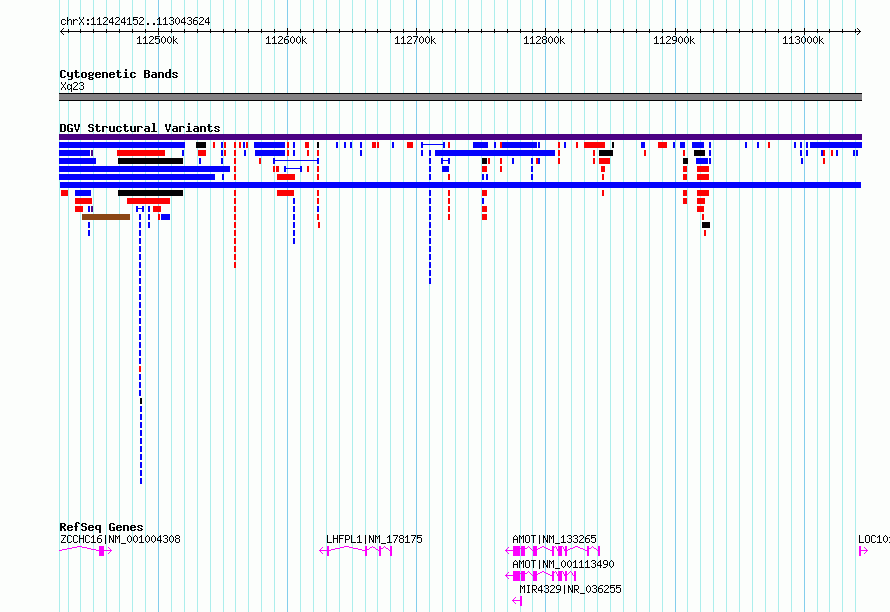Click the right arrow end of the ruler
This screenshot has height=612, width=890.
(x=858, y=32)
